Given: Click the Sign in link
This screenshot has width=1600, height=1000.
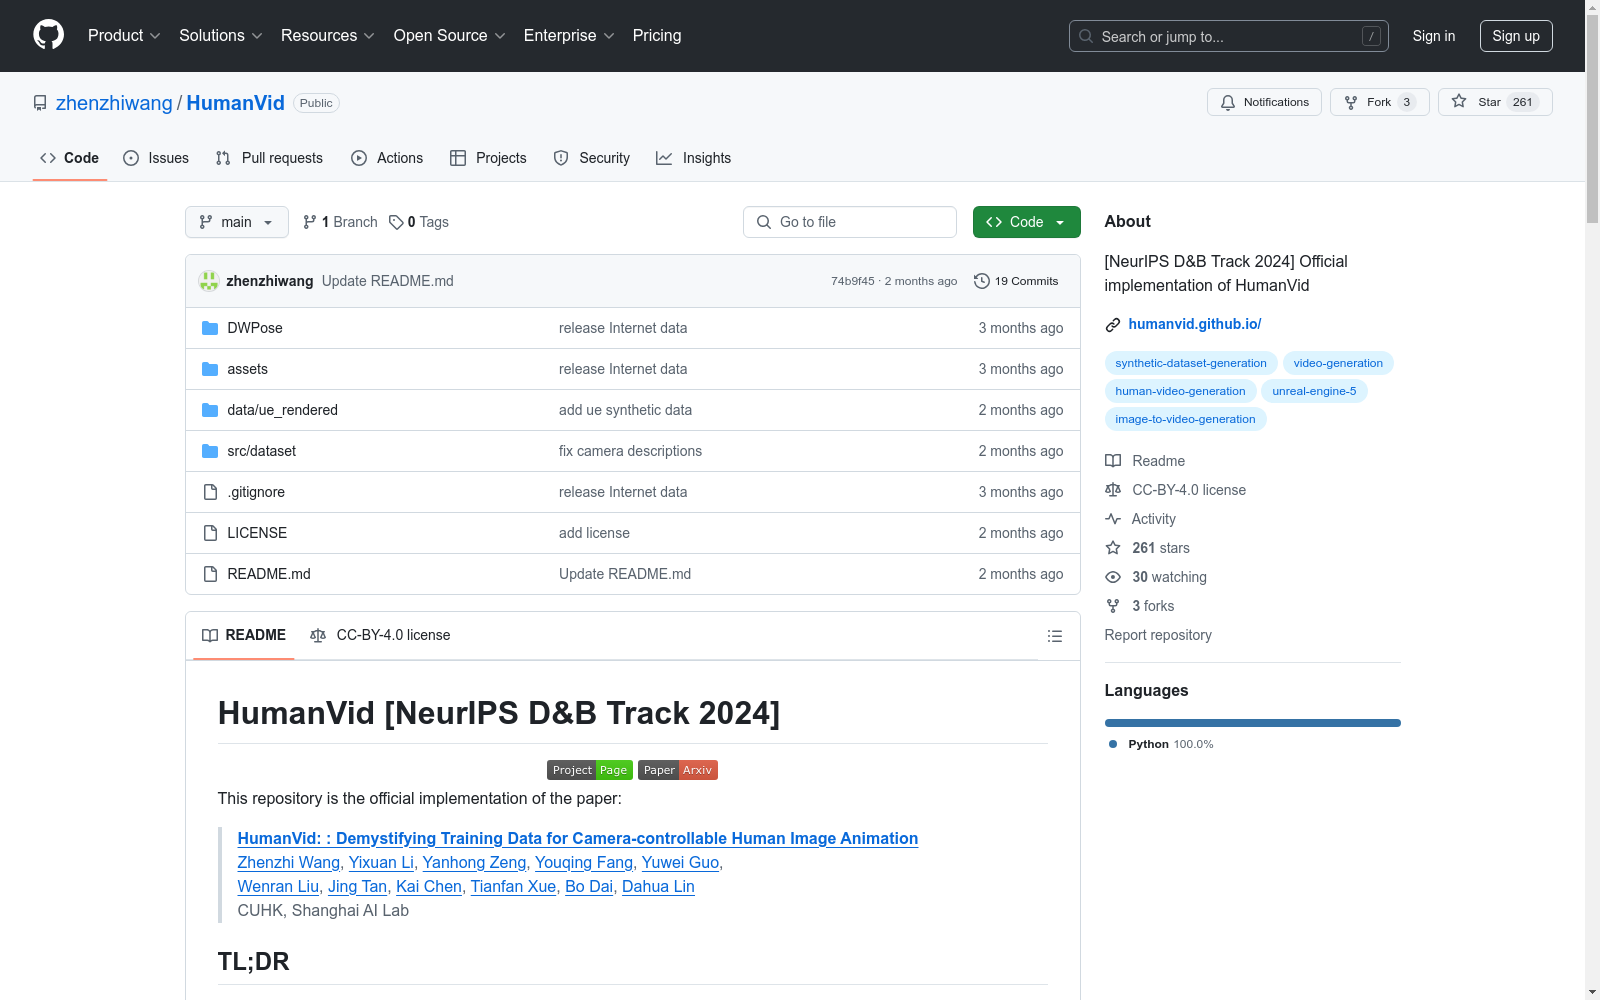Looking at the screenshot, I should [1434, 36].
